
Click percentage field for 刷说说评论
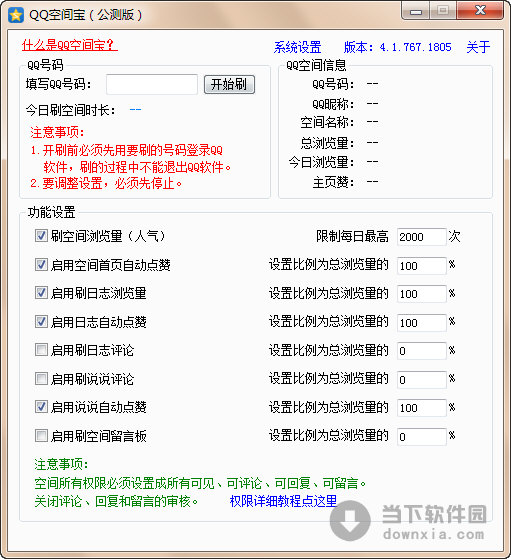[x=421, y=380]
